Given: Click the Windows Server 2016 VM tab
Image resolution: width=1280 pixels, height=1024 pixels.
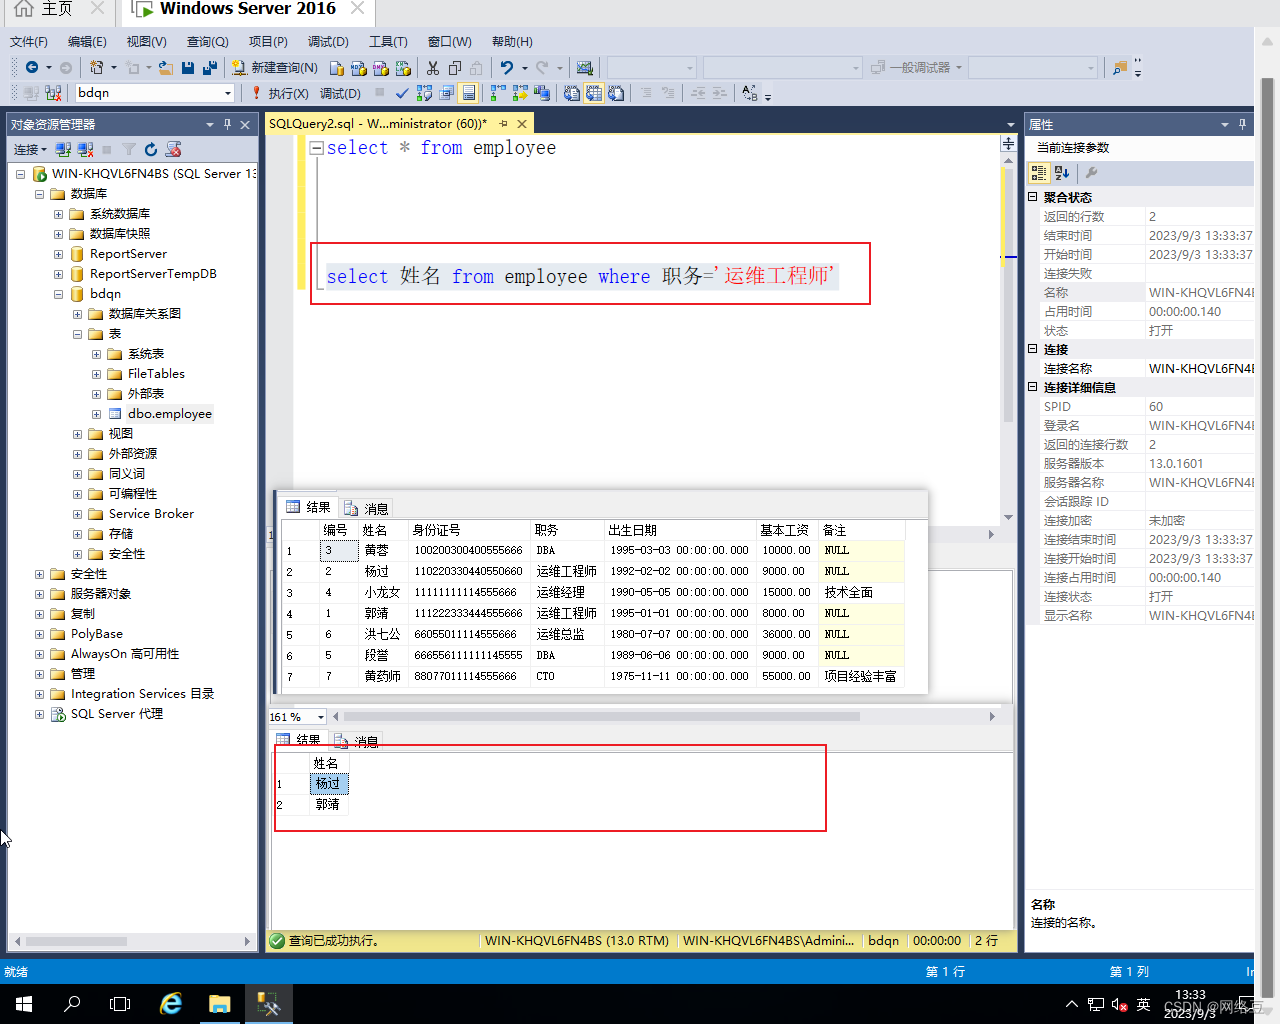Looking at the screenshot, I should click(x=248, y=9).
